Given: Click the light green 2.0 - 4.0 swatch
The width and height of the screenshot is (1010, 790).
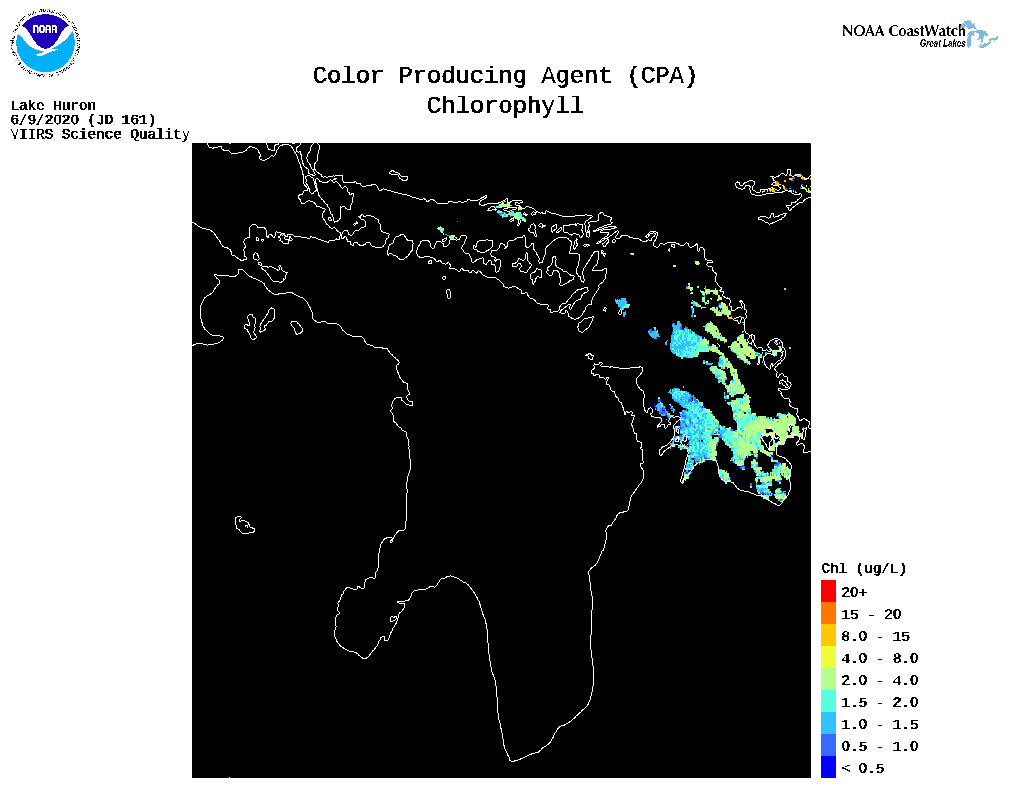Looking at the screenshot, I should click(x=828, y=679).
